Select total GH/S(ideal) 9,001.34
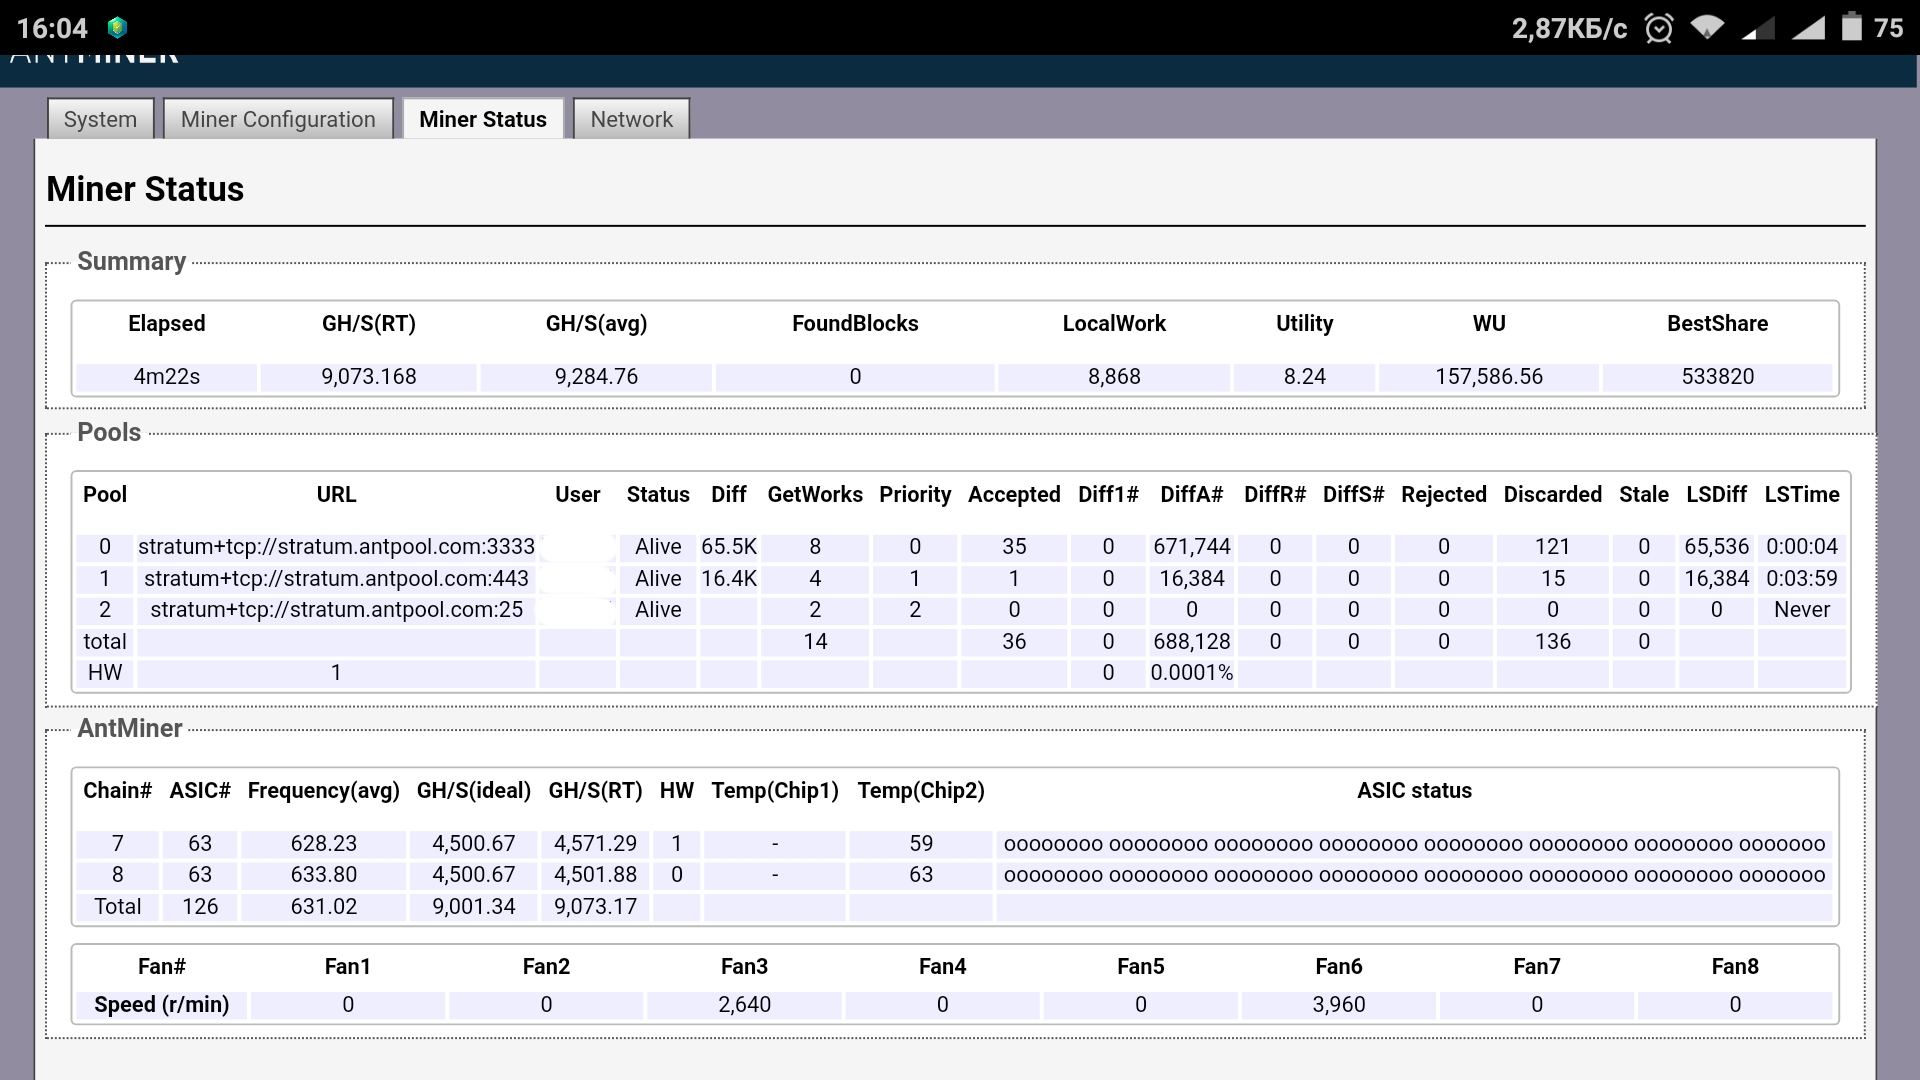 pos(474,907)
